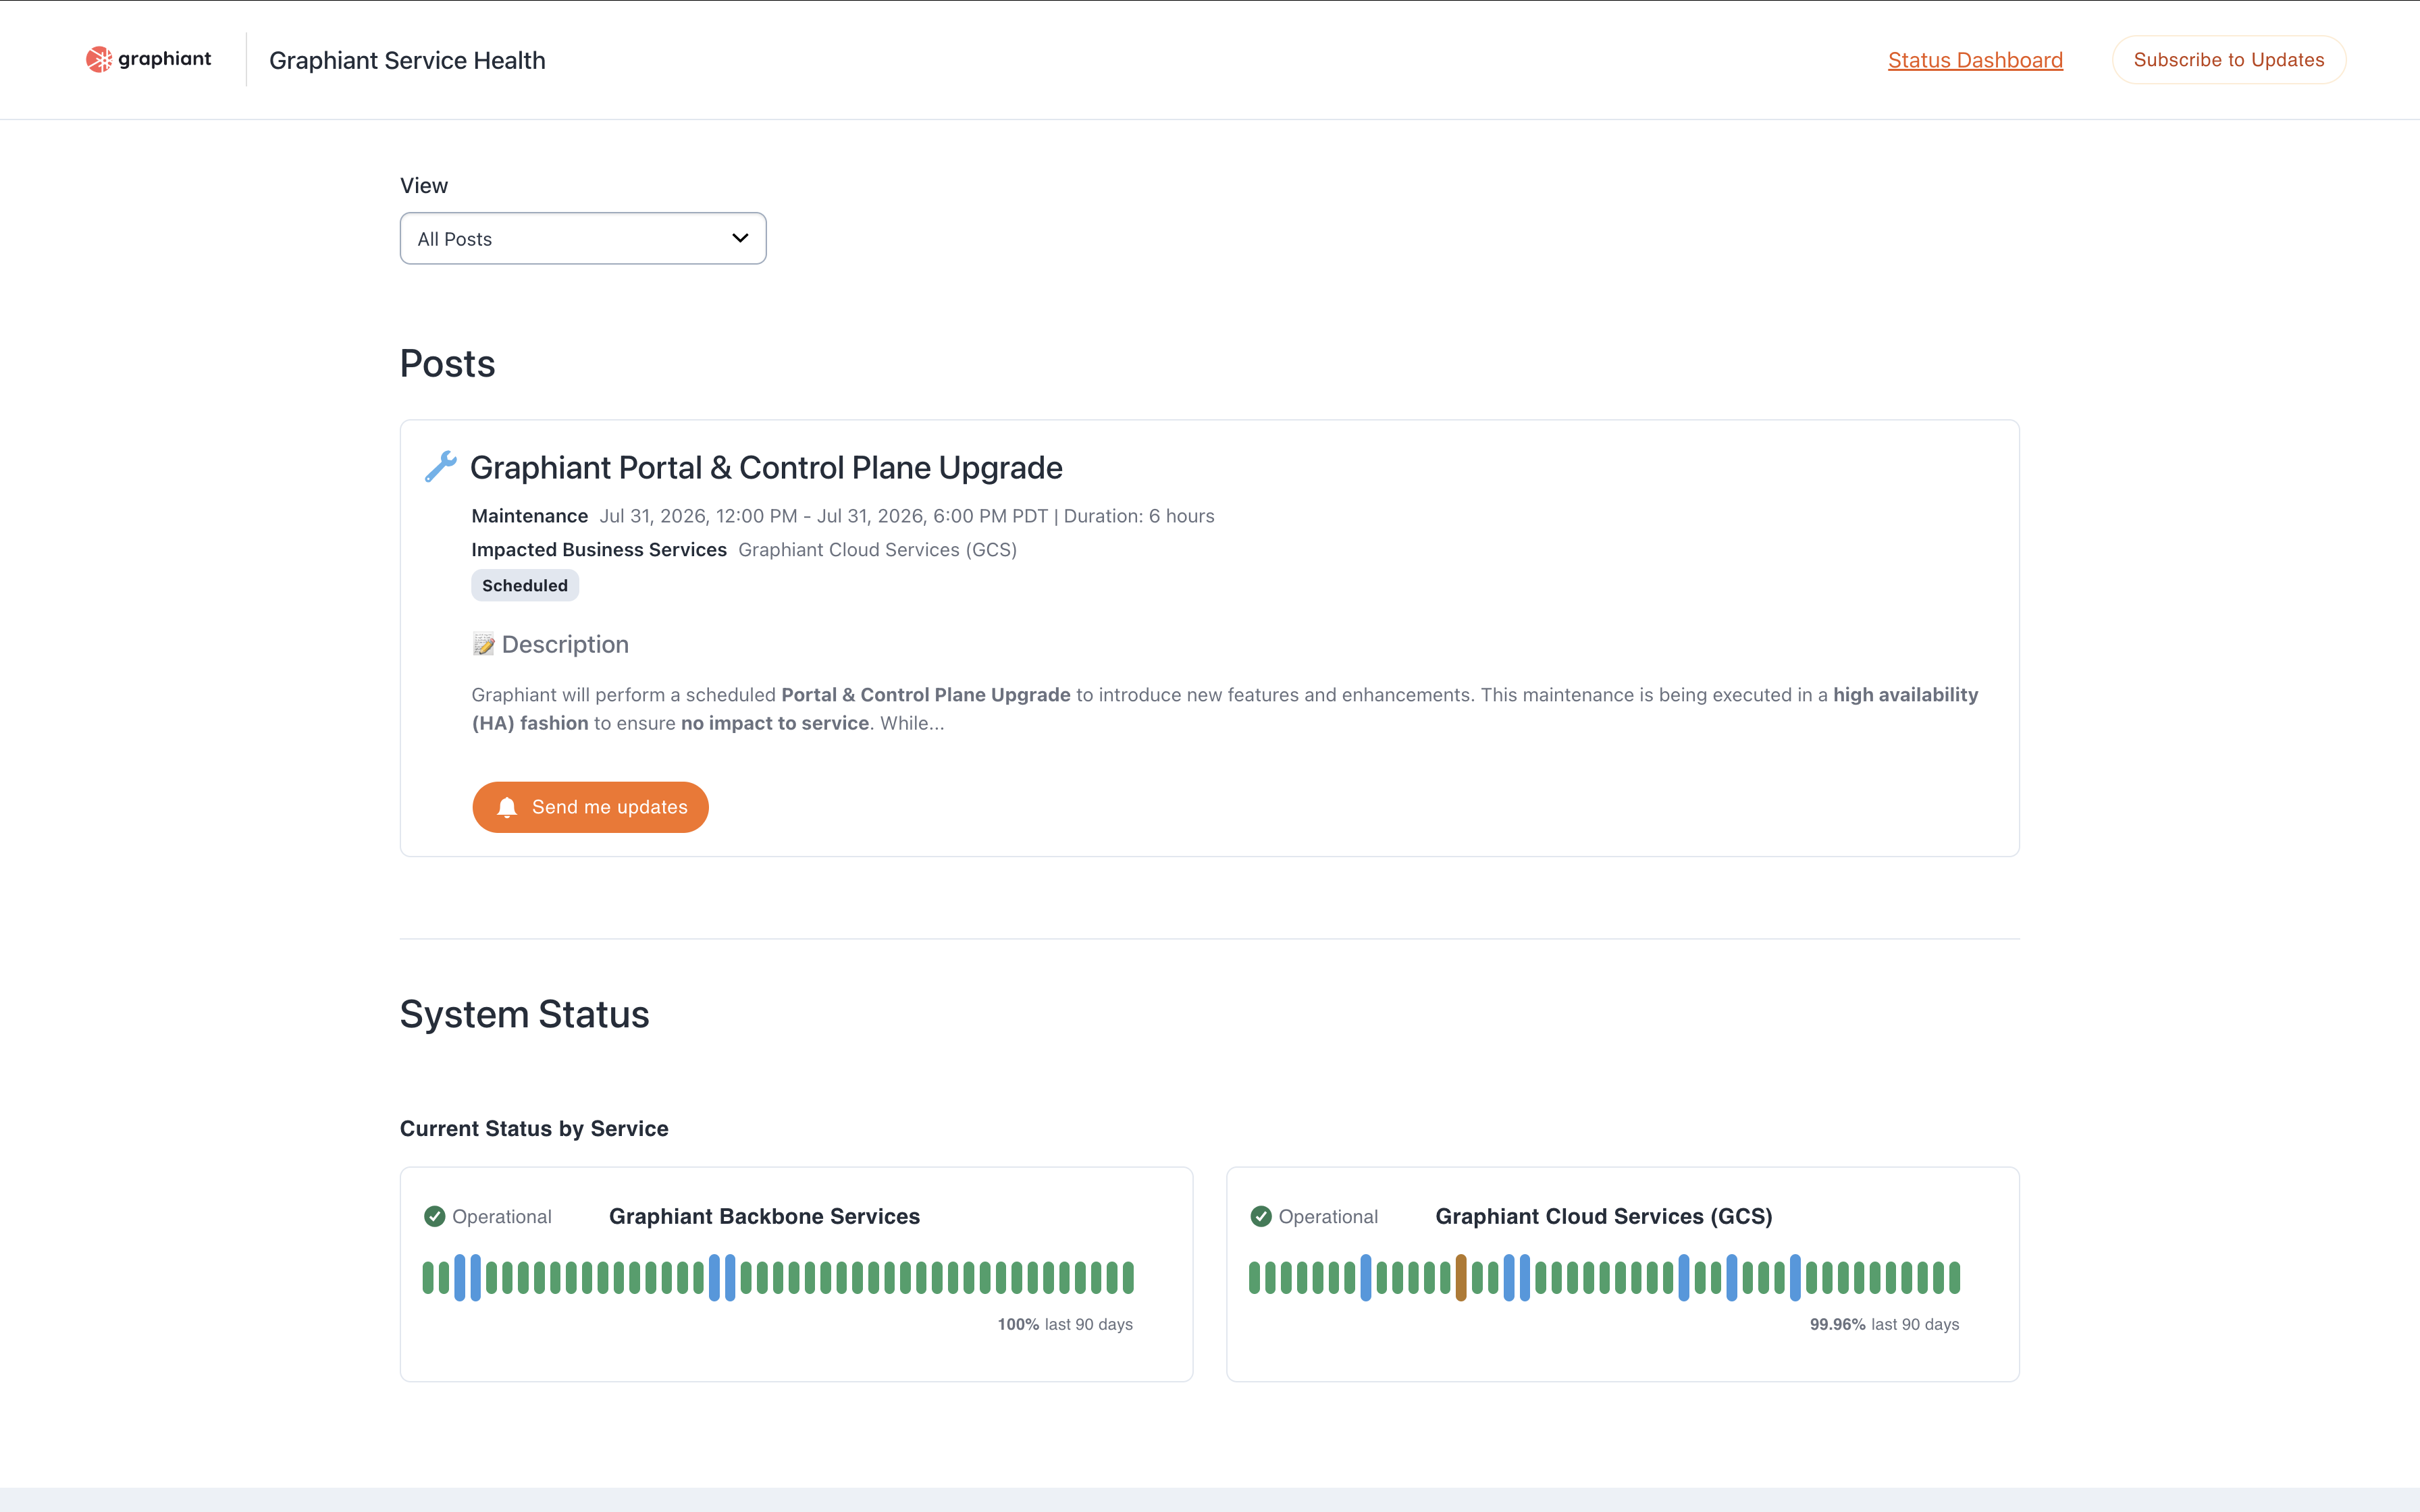The height and width of the screenshot is (1512, 2420).
Task: Click Subscribe to Updates button
Action: pos(2229,60)
